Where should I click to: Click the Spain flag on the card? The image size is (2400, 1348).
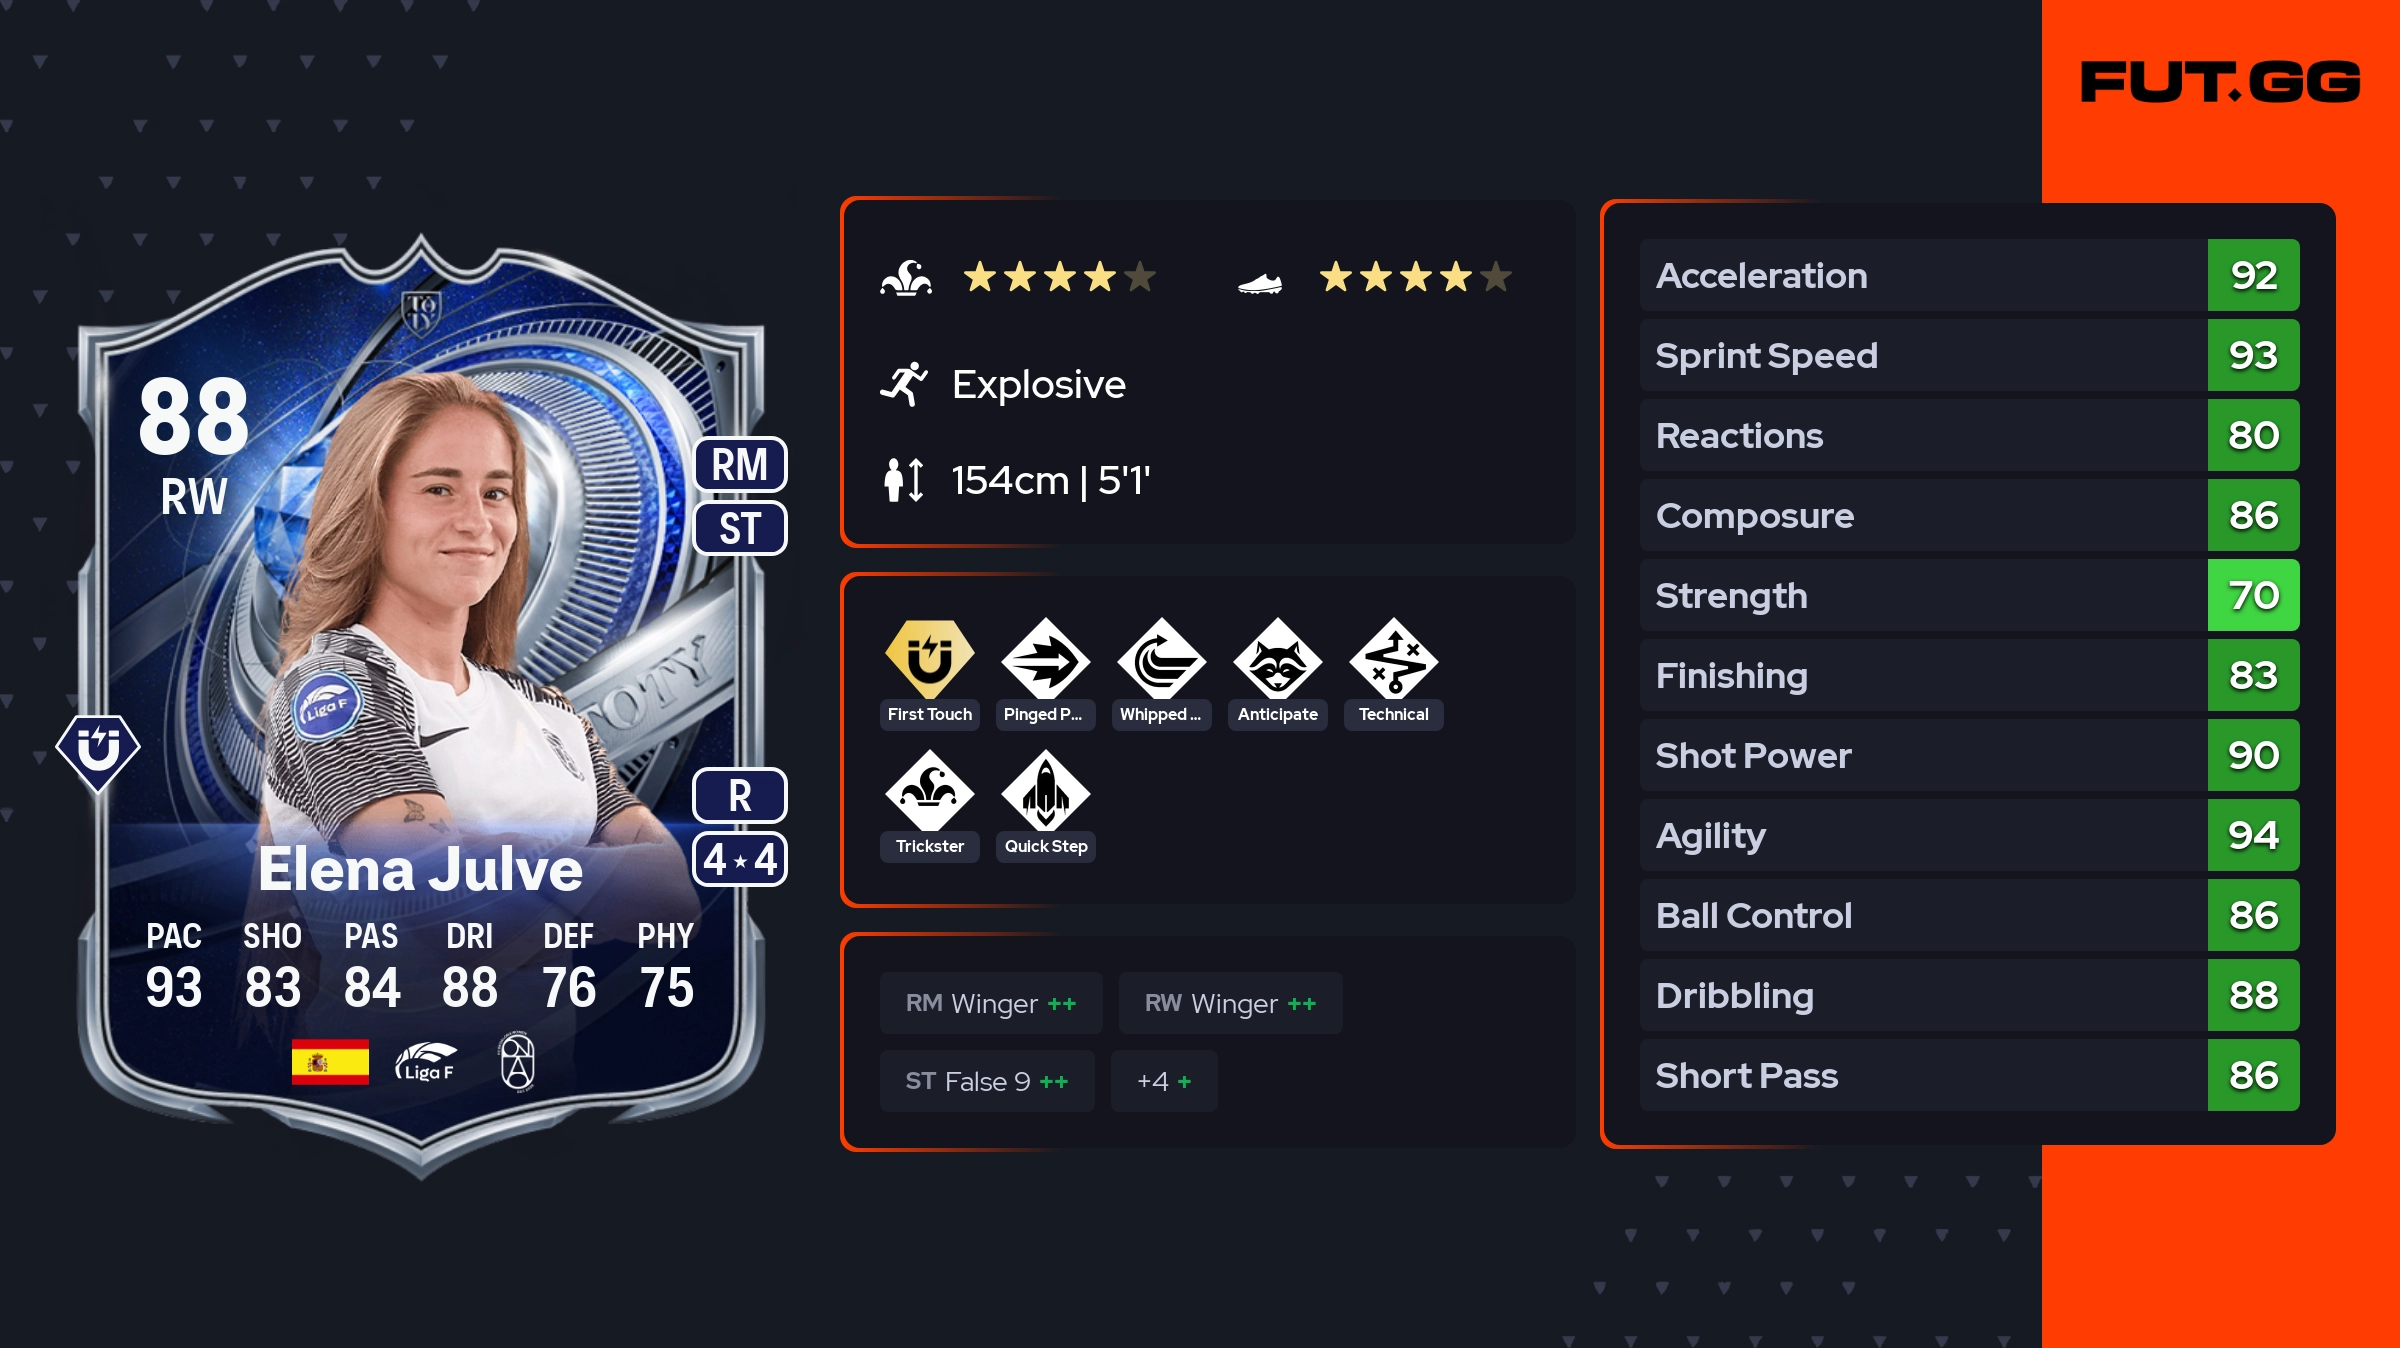pyautogui.click(x=330, y=1061)
